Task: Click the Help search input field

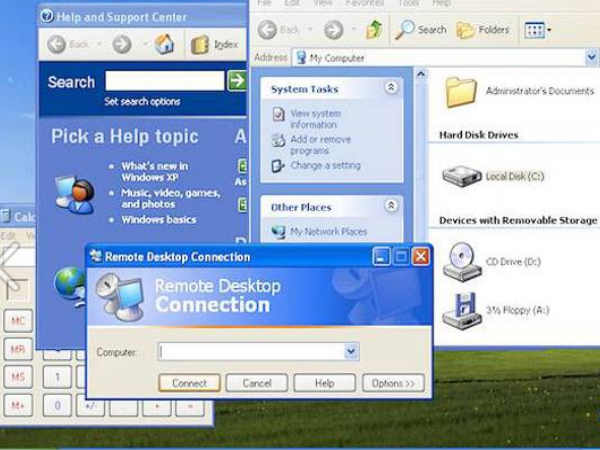Action: pos(165,81)
